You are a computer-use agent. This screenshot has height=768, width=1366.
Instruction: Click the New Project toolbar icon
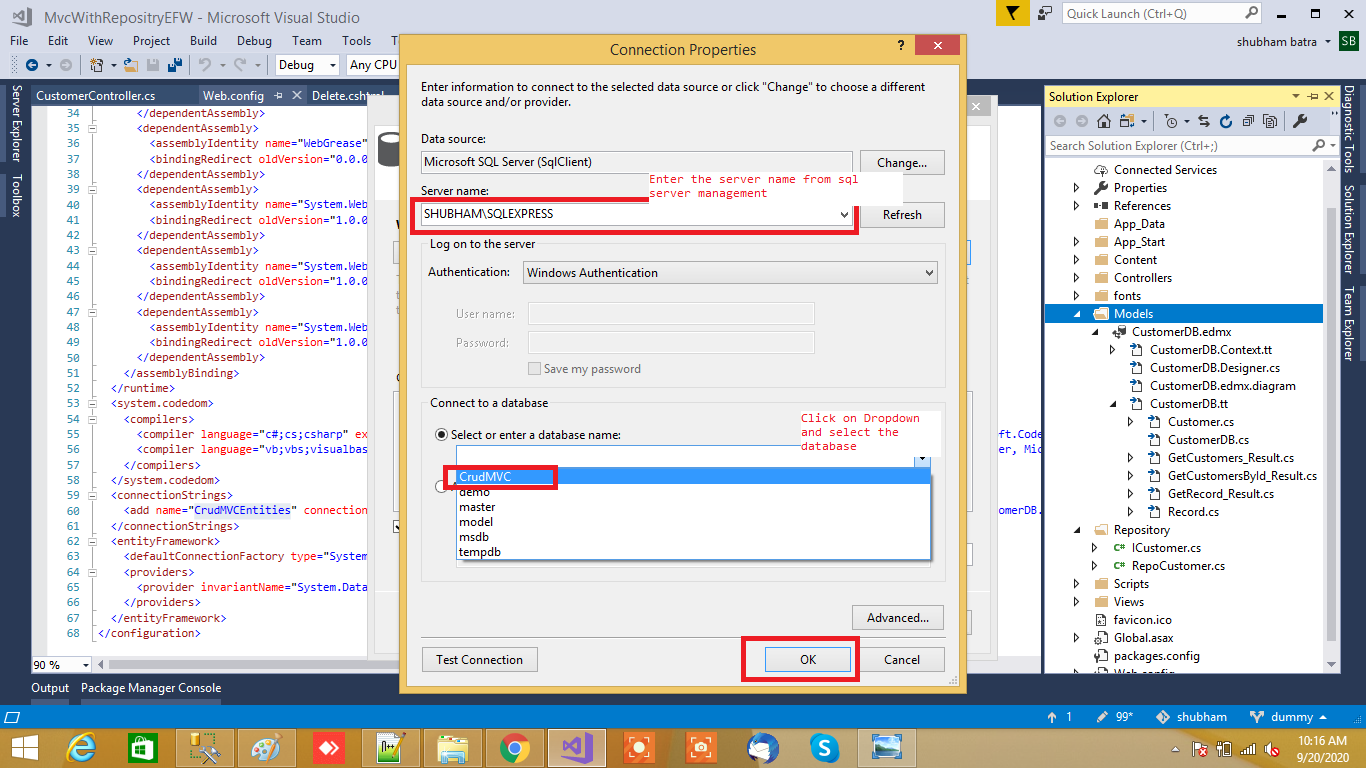click(97, 65)
